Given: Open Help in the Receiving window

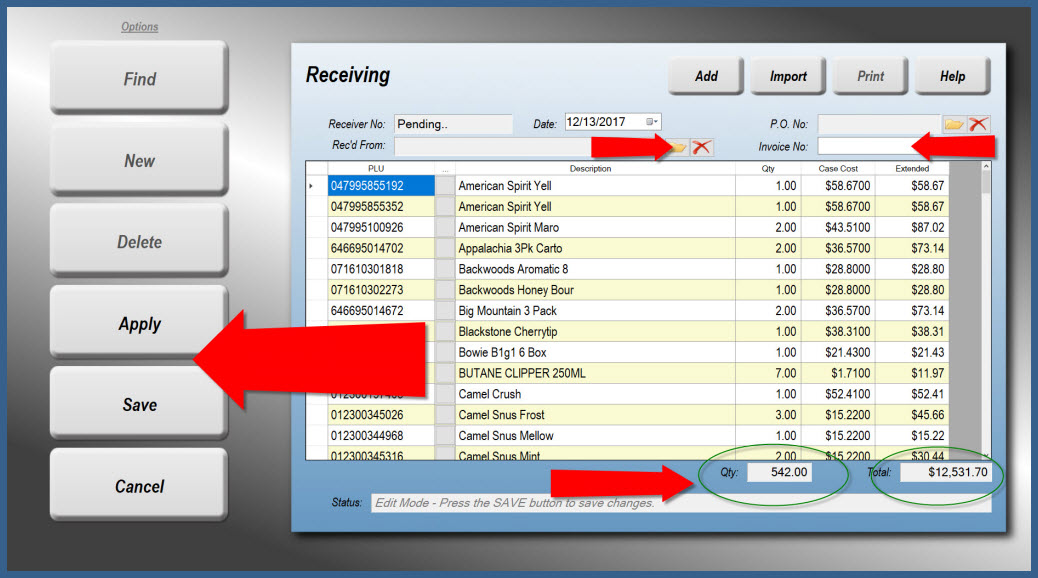Looking at the screenshot, I should (953, 76).
